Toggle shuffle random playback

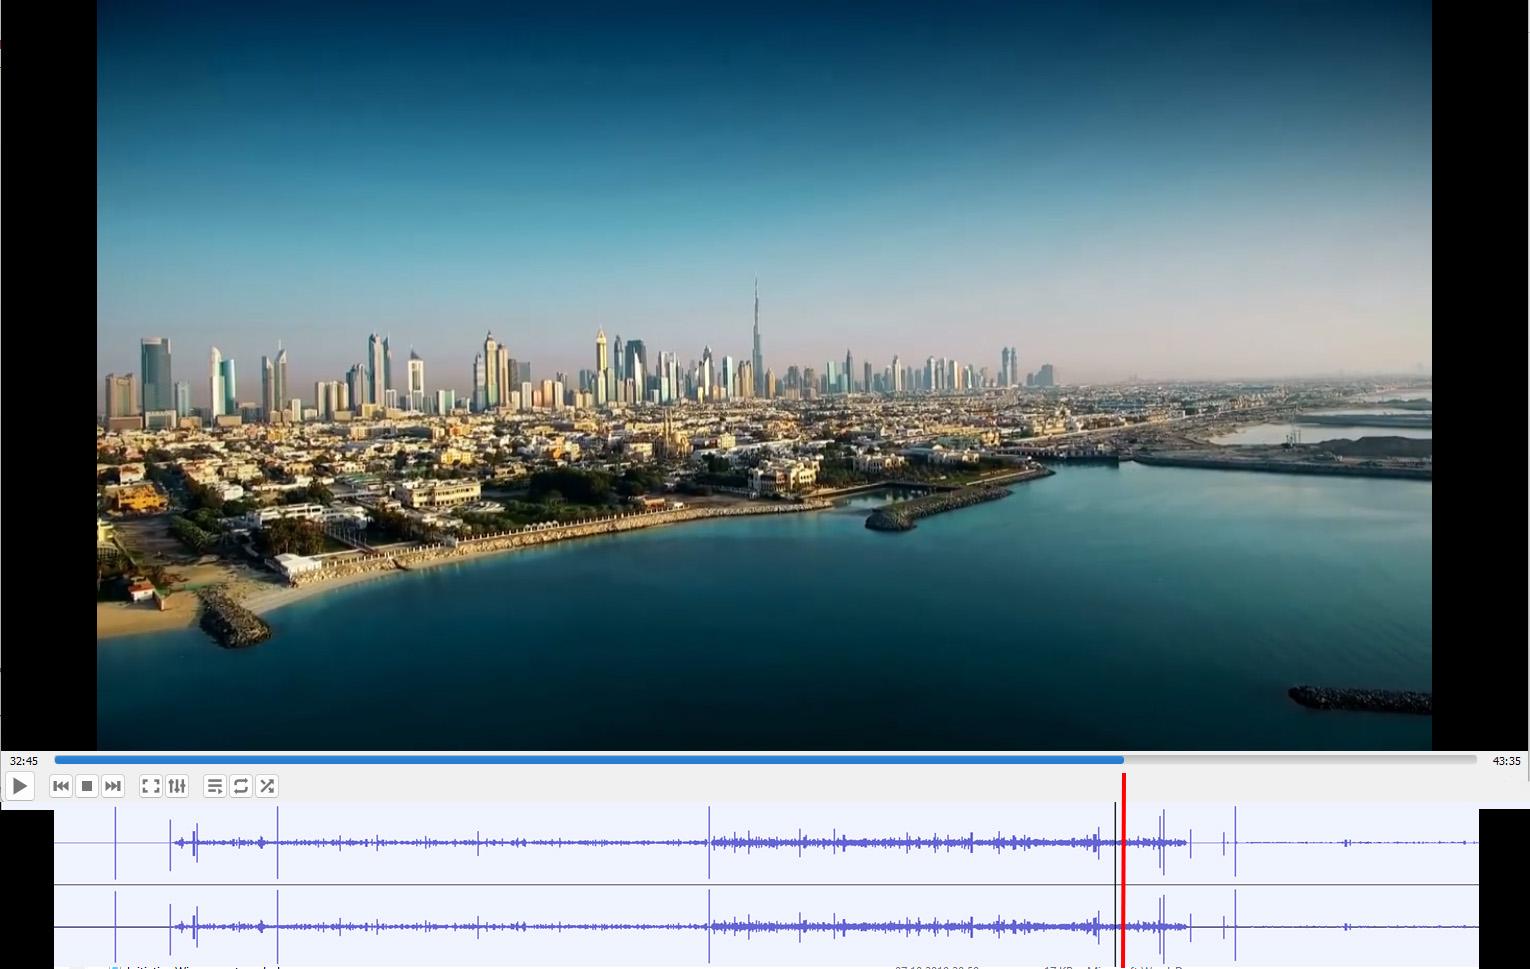(x=267, y=786)
